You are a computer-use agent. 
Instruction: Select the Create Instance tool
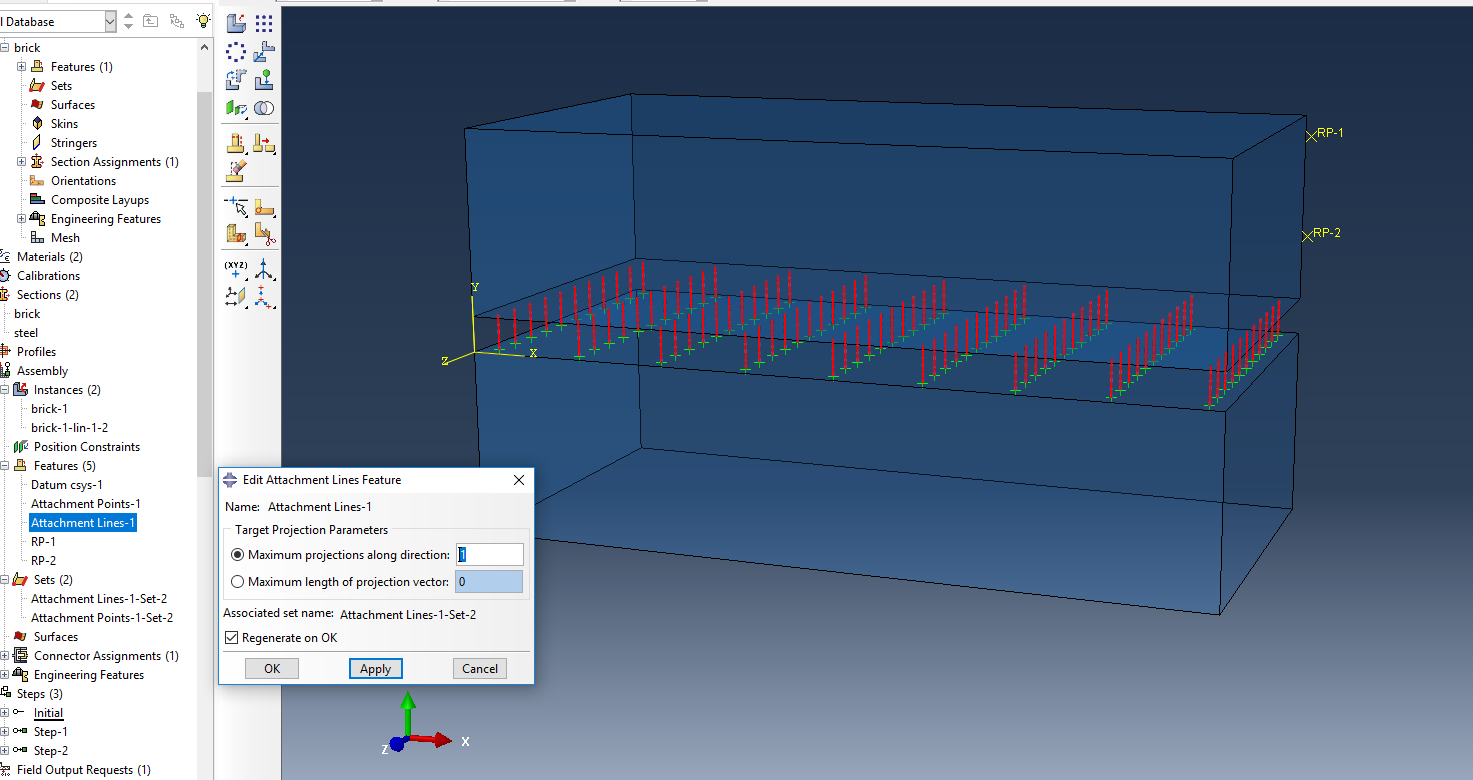[x=237, y=23]
